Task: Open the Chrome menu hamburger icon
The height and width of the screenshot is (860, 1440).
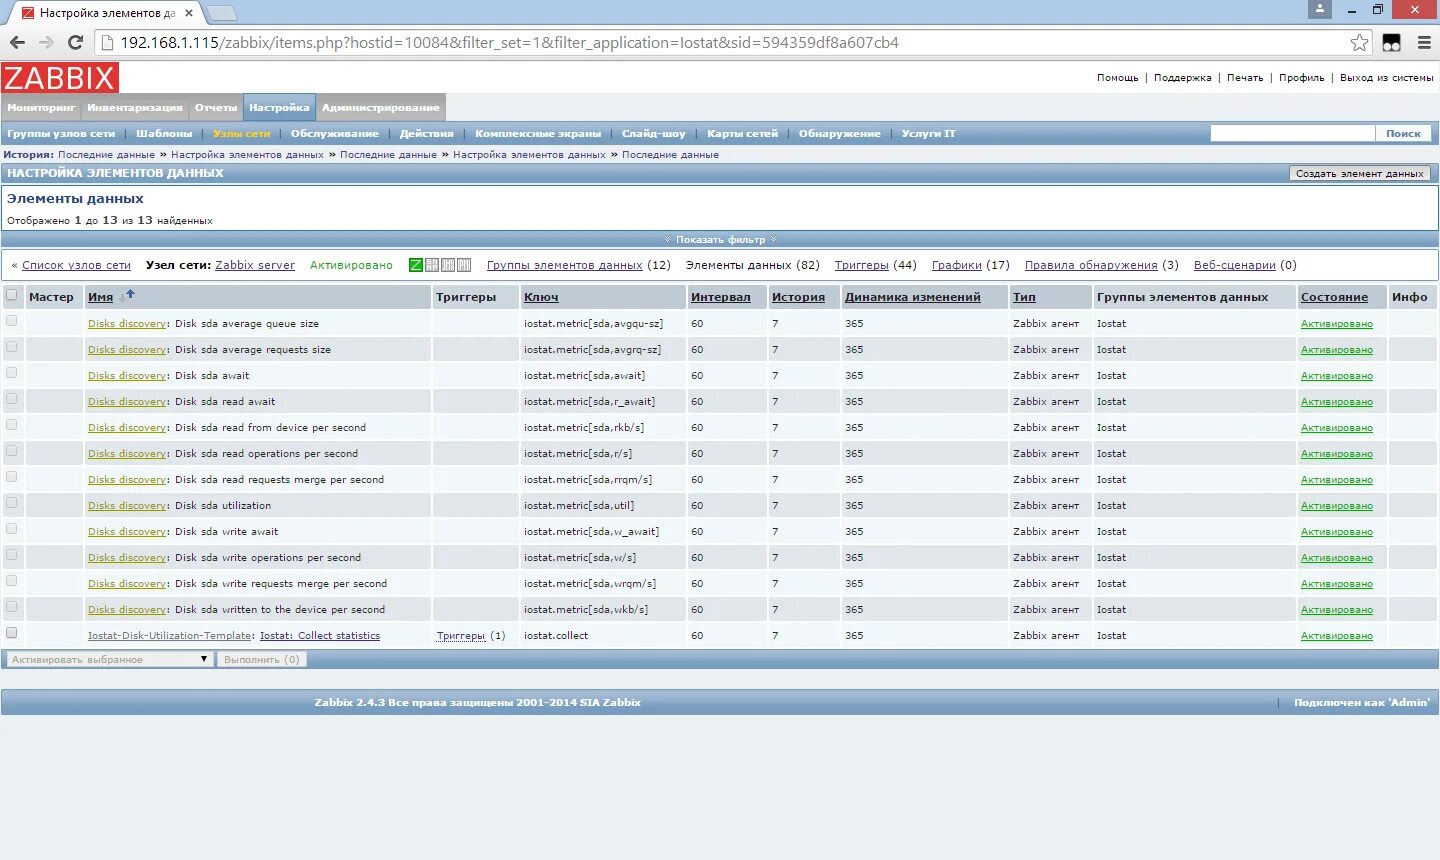Action: pyautogui.click(x=1424, y=42)
